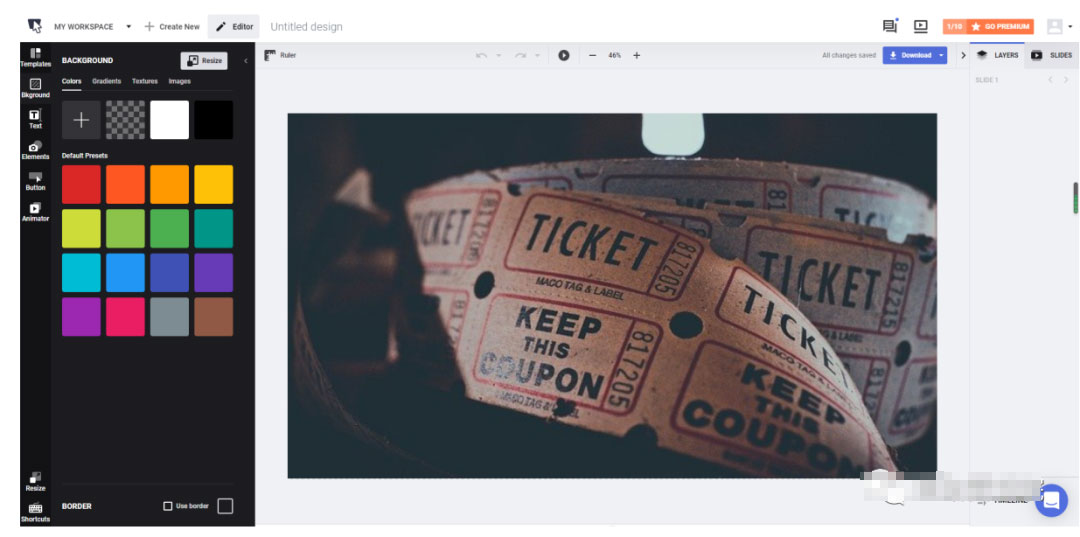1080x537 pixels.
Task: Click the ticket image on canvas
Action: click(x=612, y=295)
